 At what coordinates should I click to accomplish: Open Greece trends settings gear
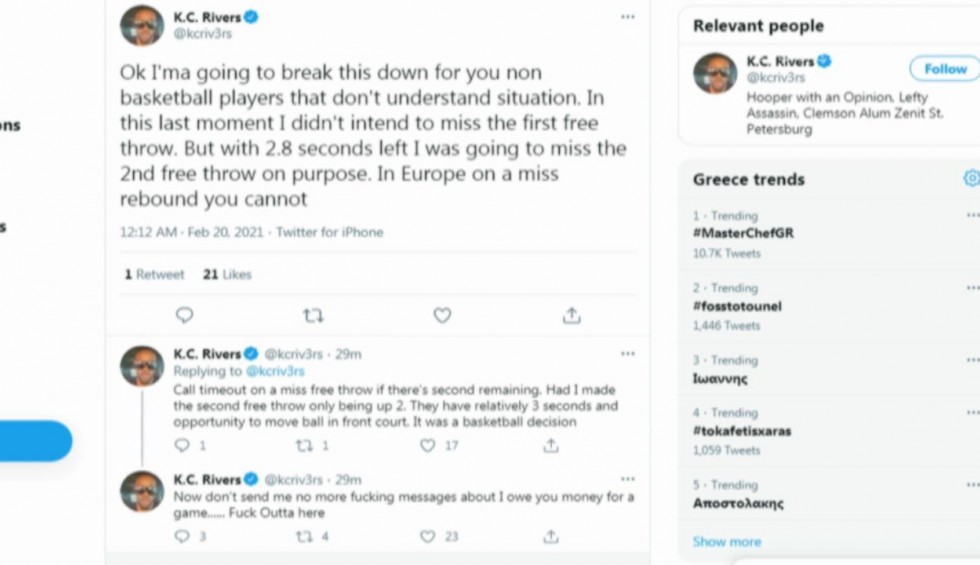point(971,179)
